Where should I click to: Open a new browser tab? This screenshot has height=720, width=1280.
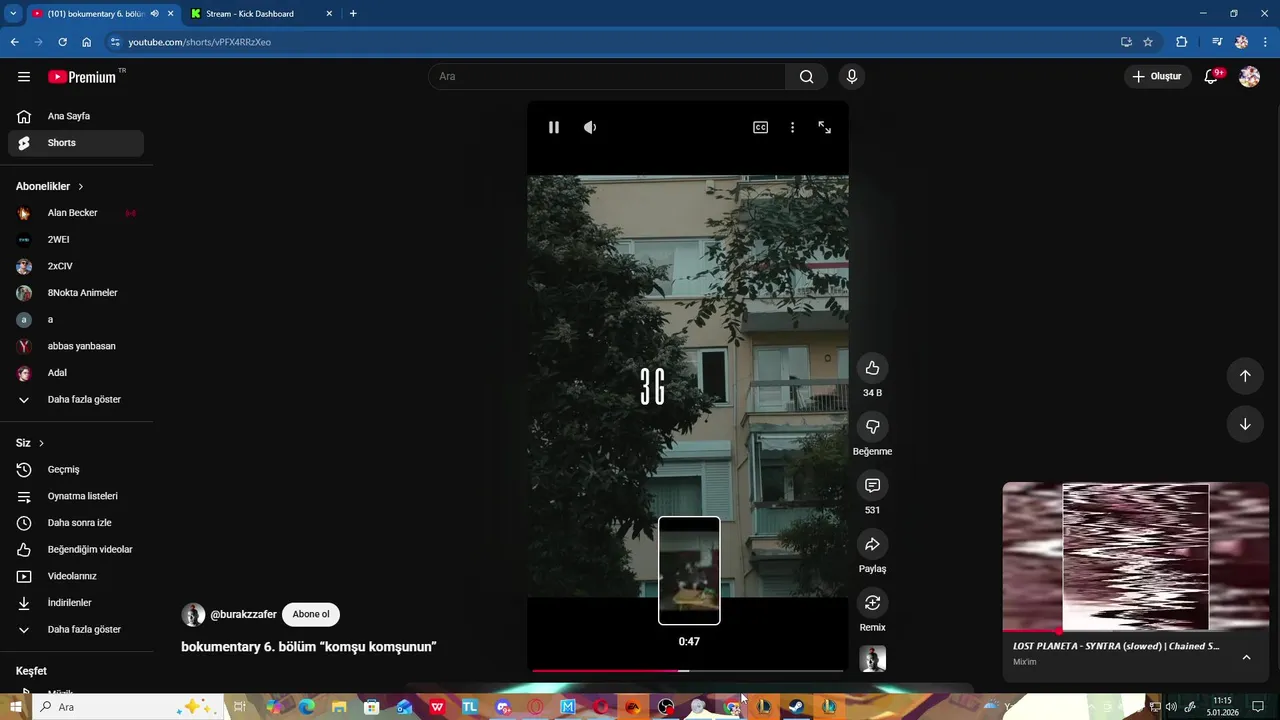point(353,14)
